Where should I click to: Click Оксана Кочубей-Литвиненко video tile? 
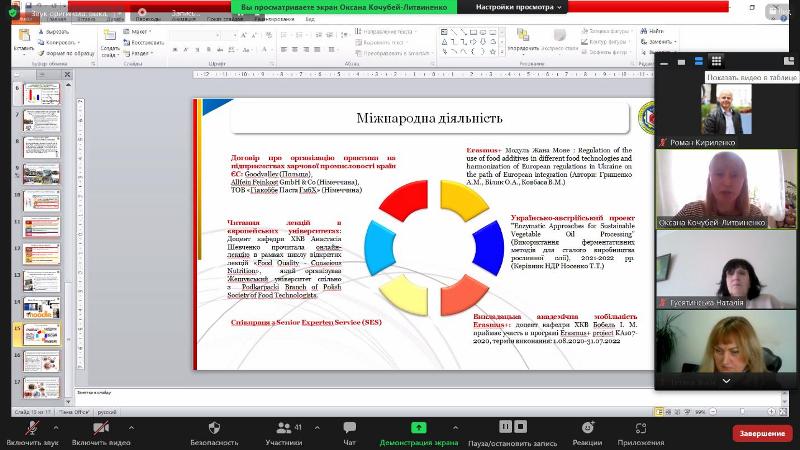(x=726, y=190)
